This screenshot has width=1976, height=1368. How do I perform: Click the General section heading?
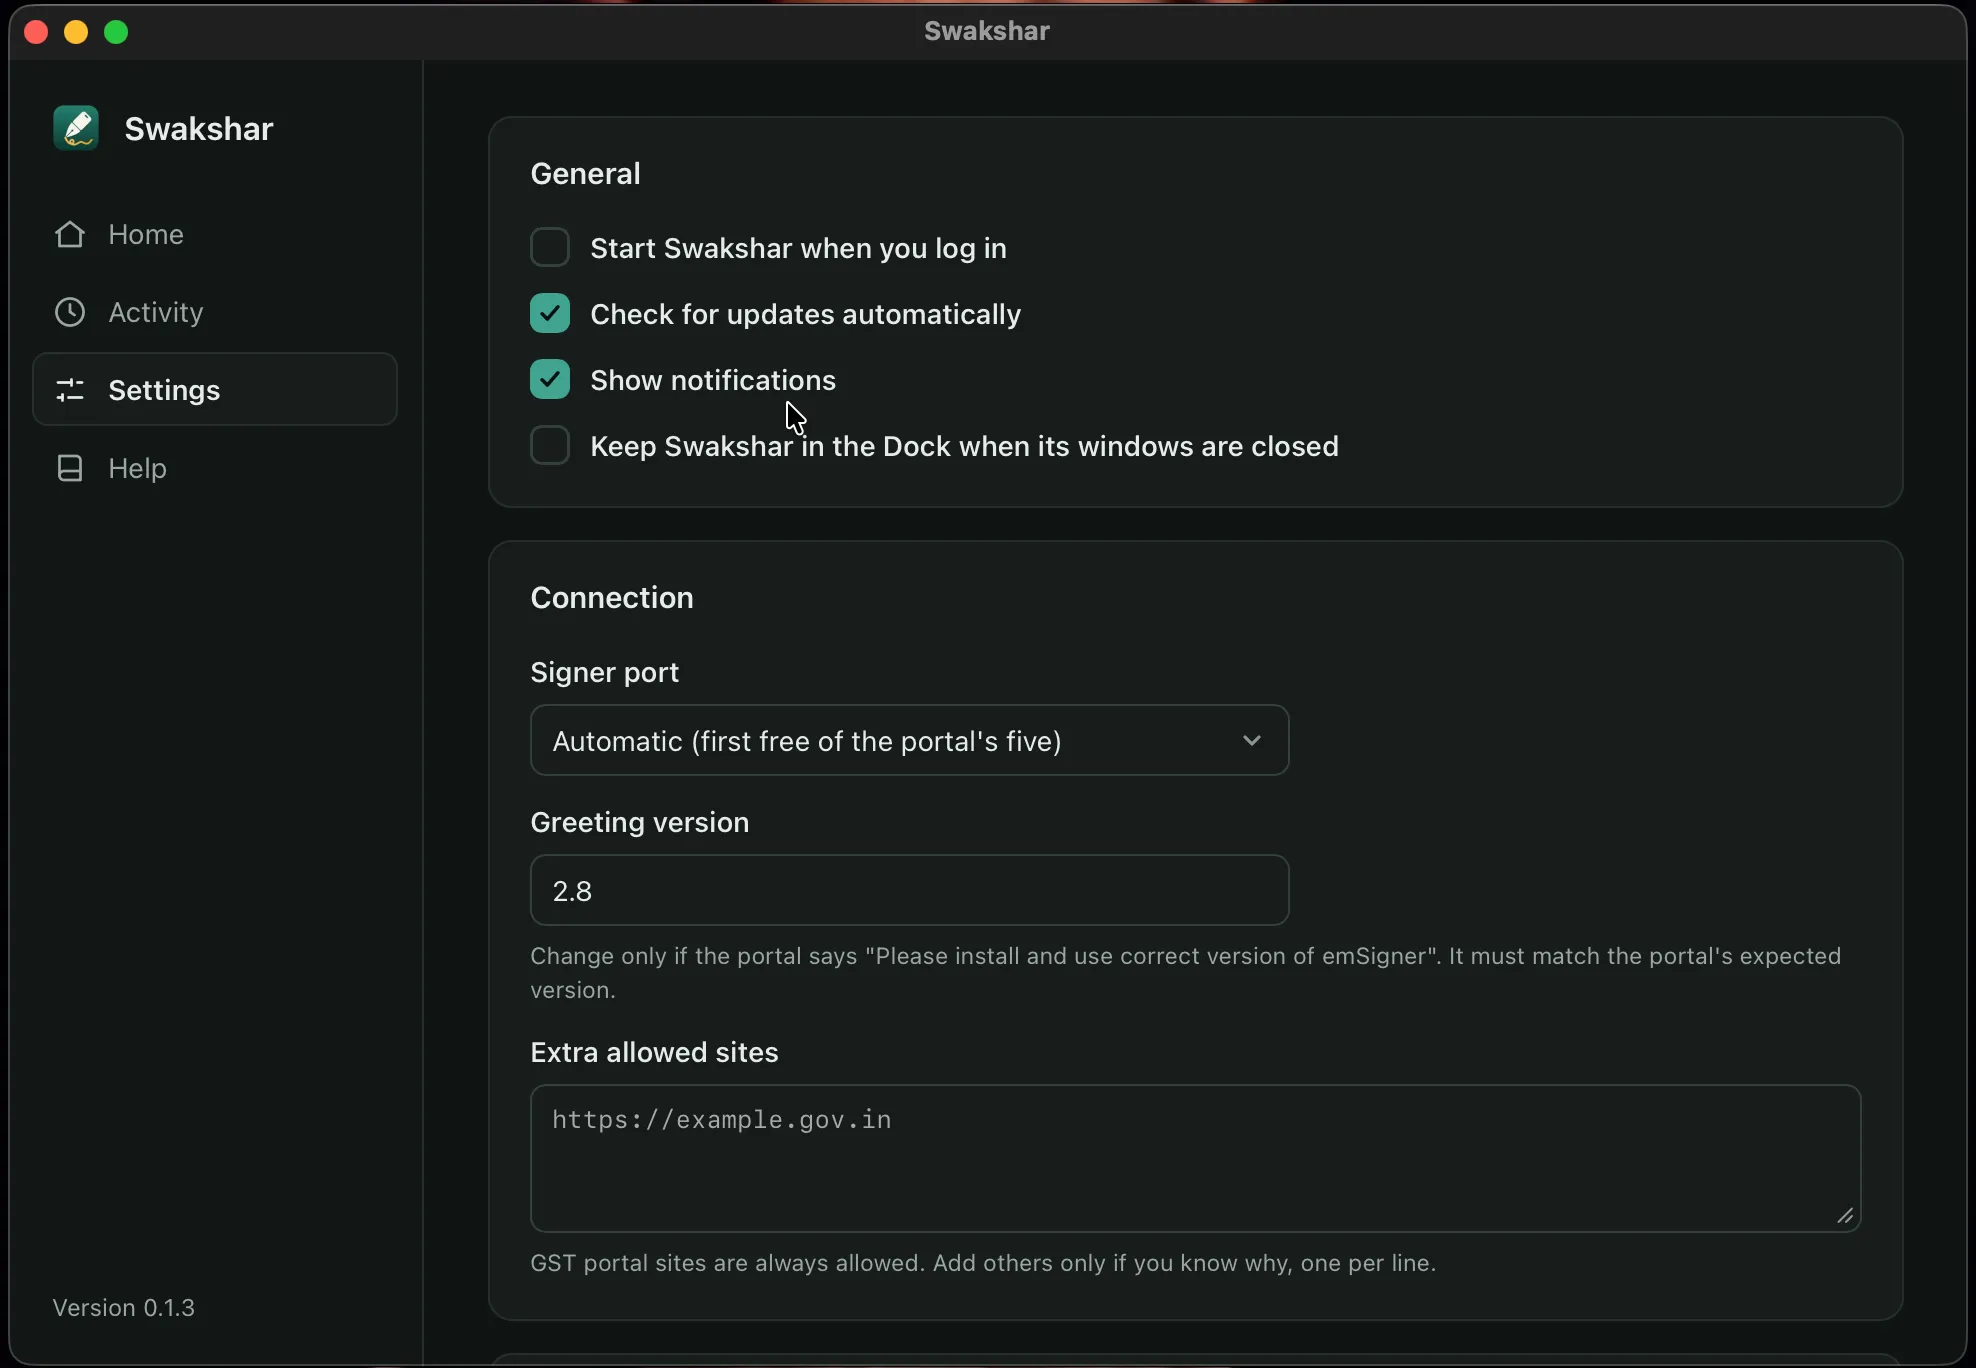[x=585, y=174]
